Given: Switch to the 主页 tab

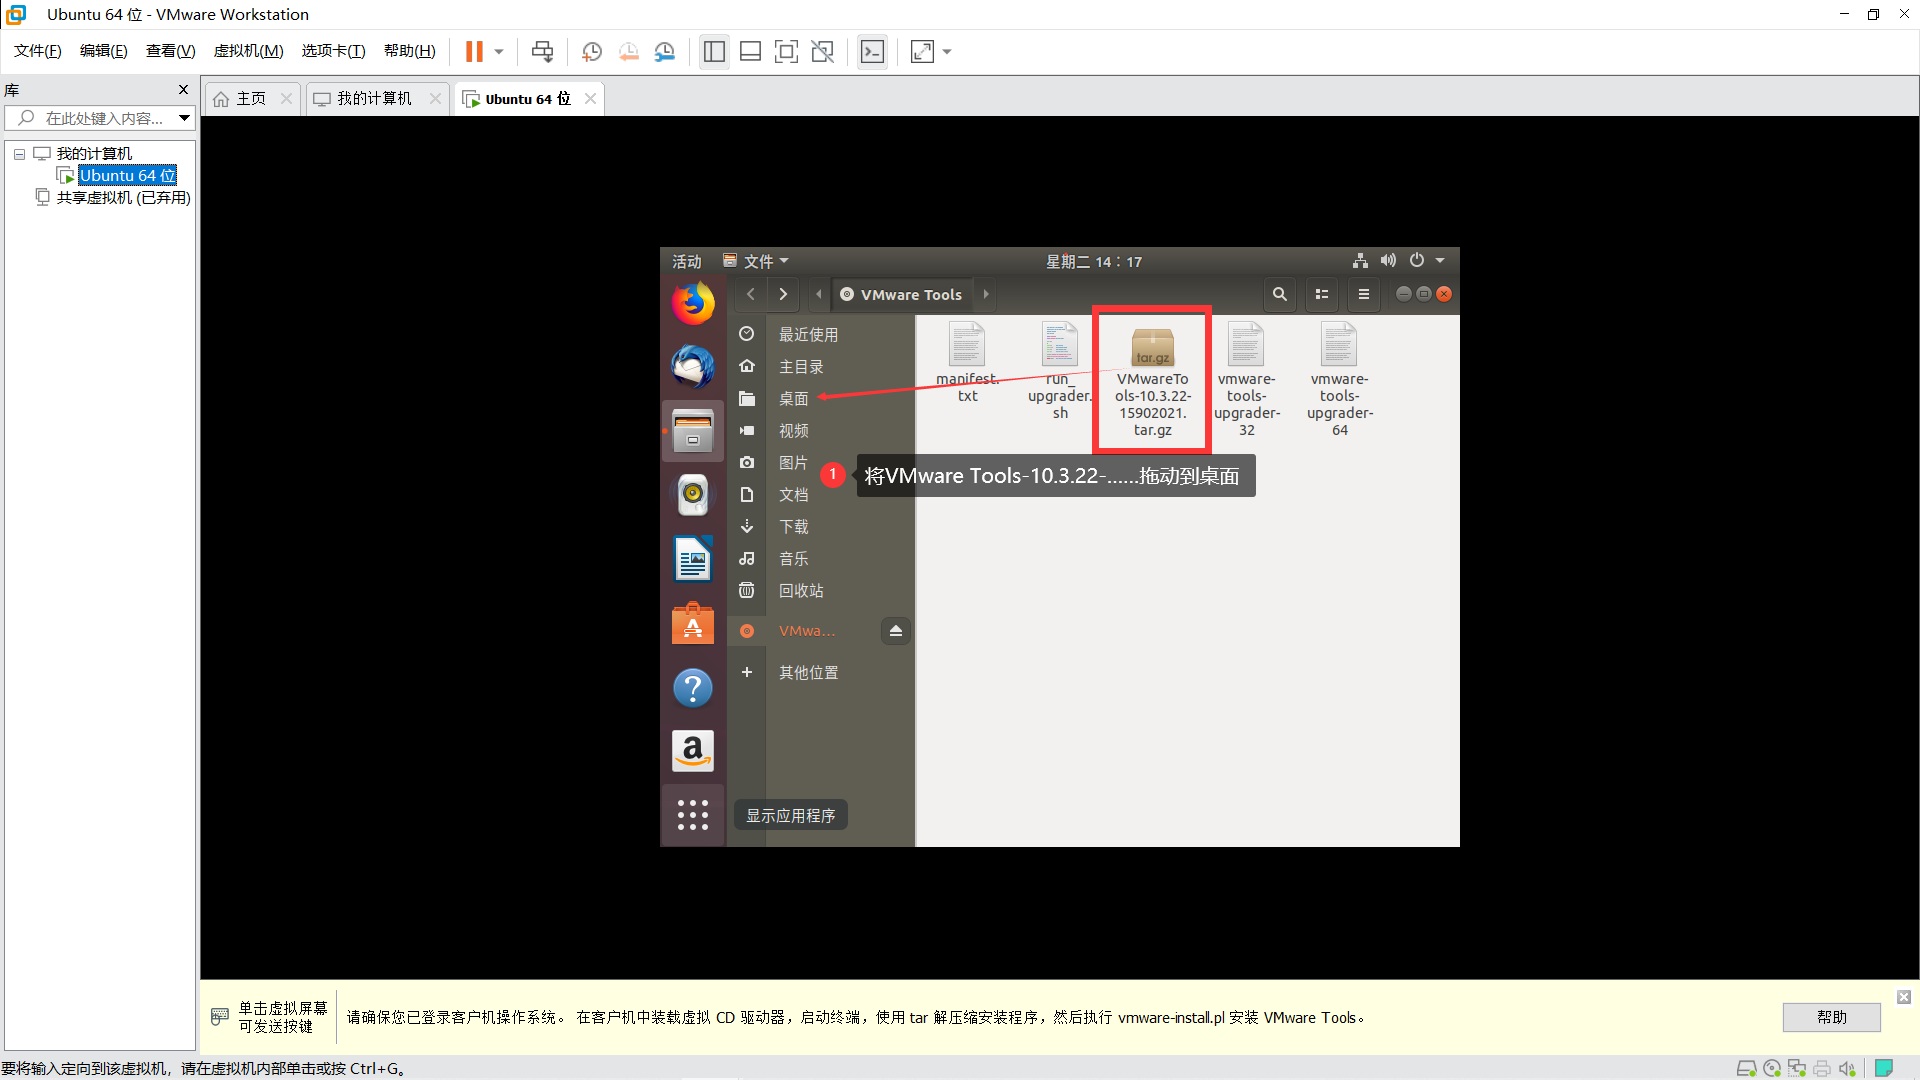Looking at the screenshot, I should point(250,98).
